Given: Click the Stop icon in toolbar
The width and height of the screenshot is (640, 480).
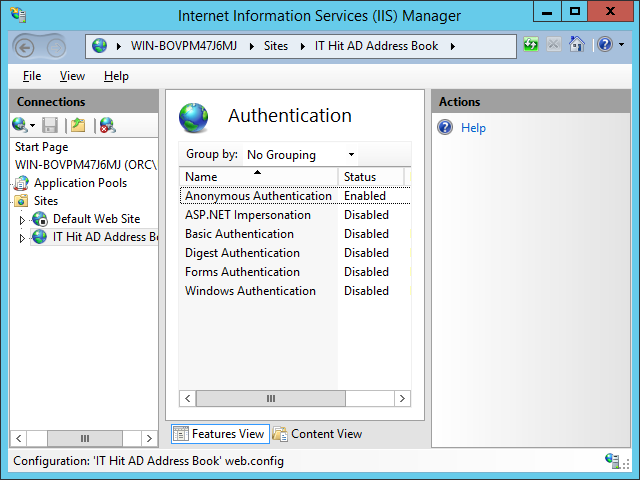Looking at the screenshot, I should tap(553, 44).
